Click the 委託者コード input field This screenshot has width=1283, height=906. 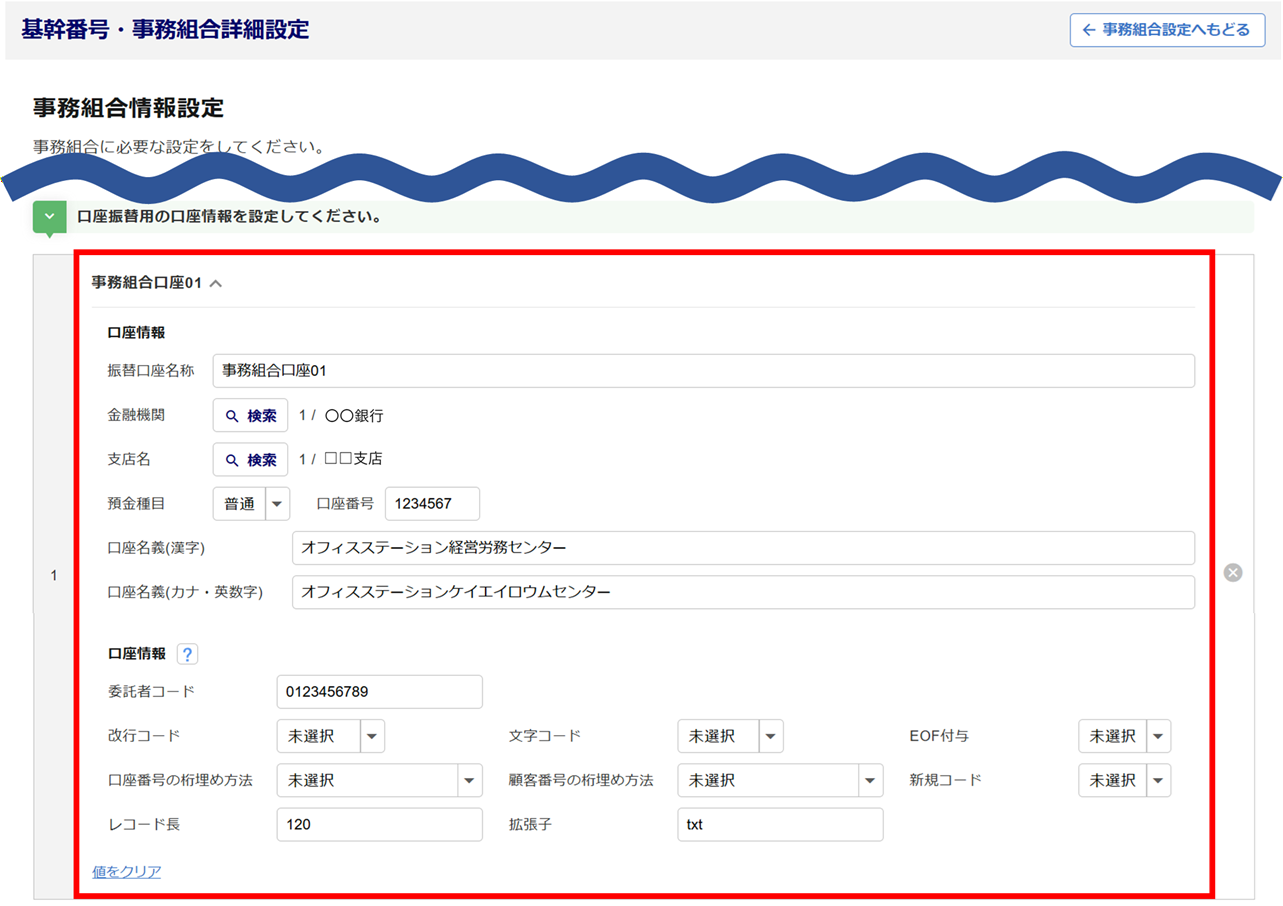[x=379, y=692]
